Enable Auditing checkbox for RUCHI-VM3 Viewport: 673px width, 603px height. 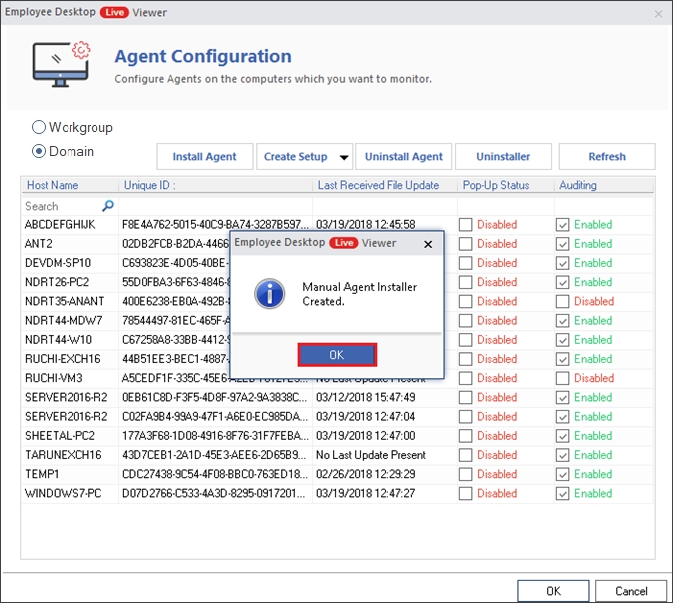tap(563, 378)
